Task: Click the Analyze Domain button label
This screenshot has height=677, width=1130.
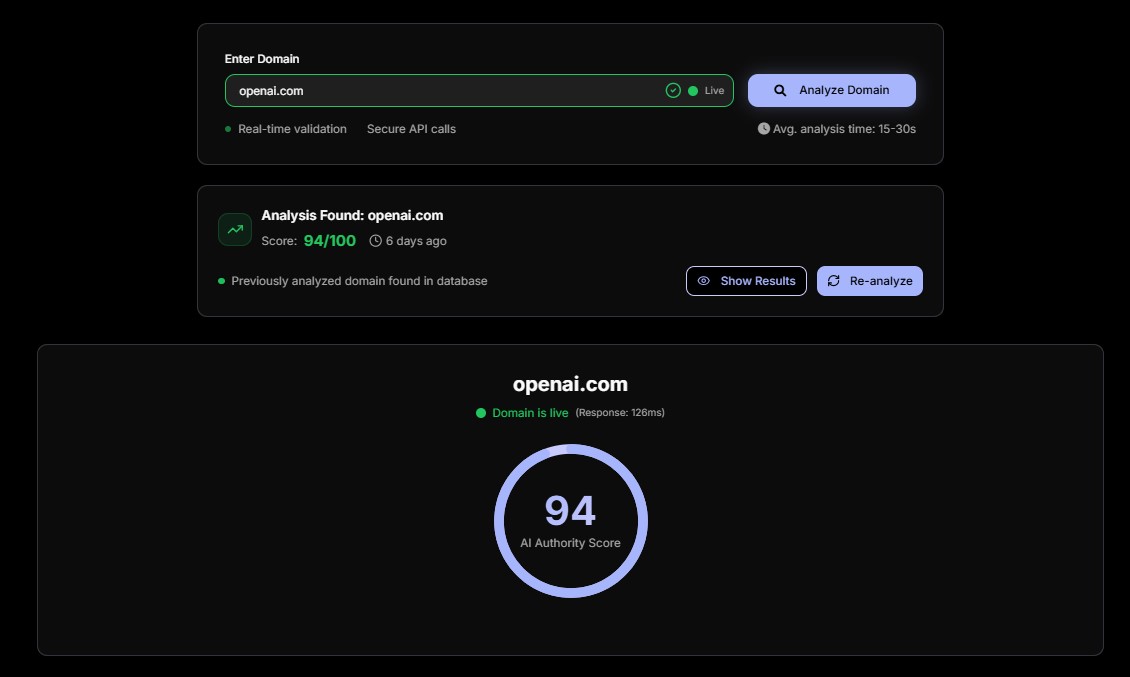Action: pos(844,90)
